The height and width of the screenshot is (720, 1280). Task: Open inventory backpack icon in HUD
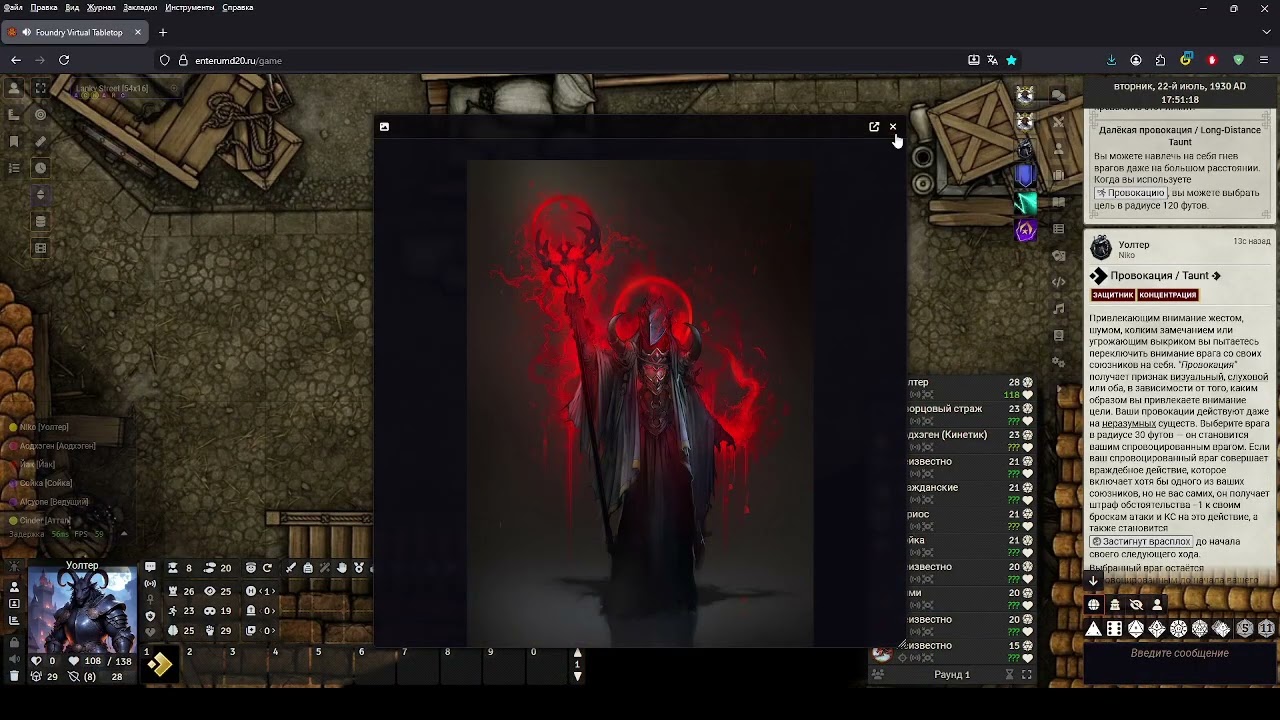click(x=308, y=568)
